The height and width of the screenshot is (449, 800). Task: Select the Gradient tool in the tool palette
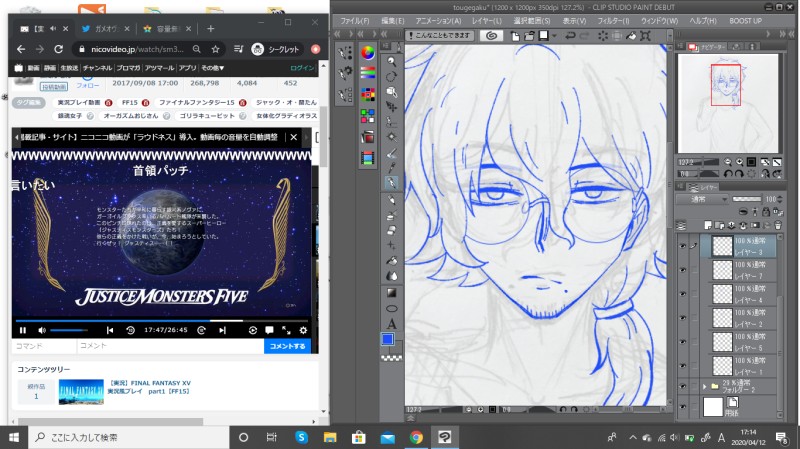pyautogui.click(x=391, y=293)
